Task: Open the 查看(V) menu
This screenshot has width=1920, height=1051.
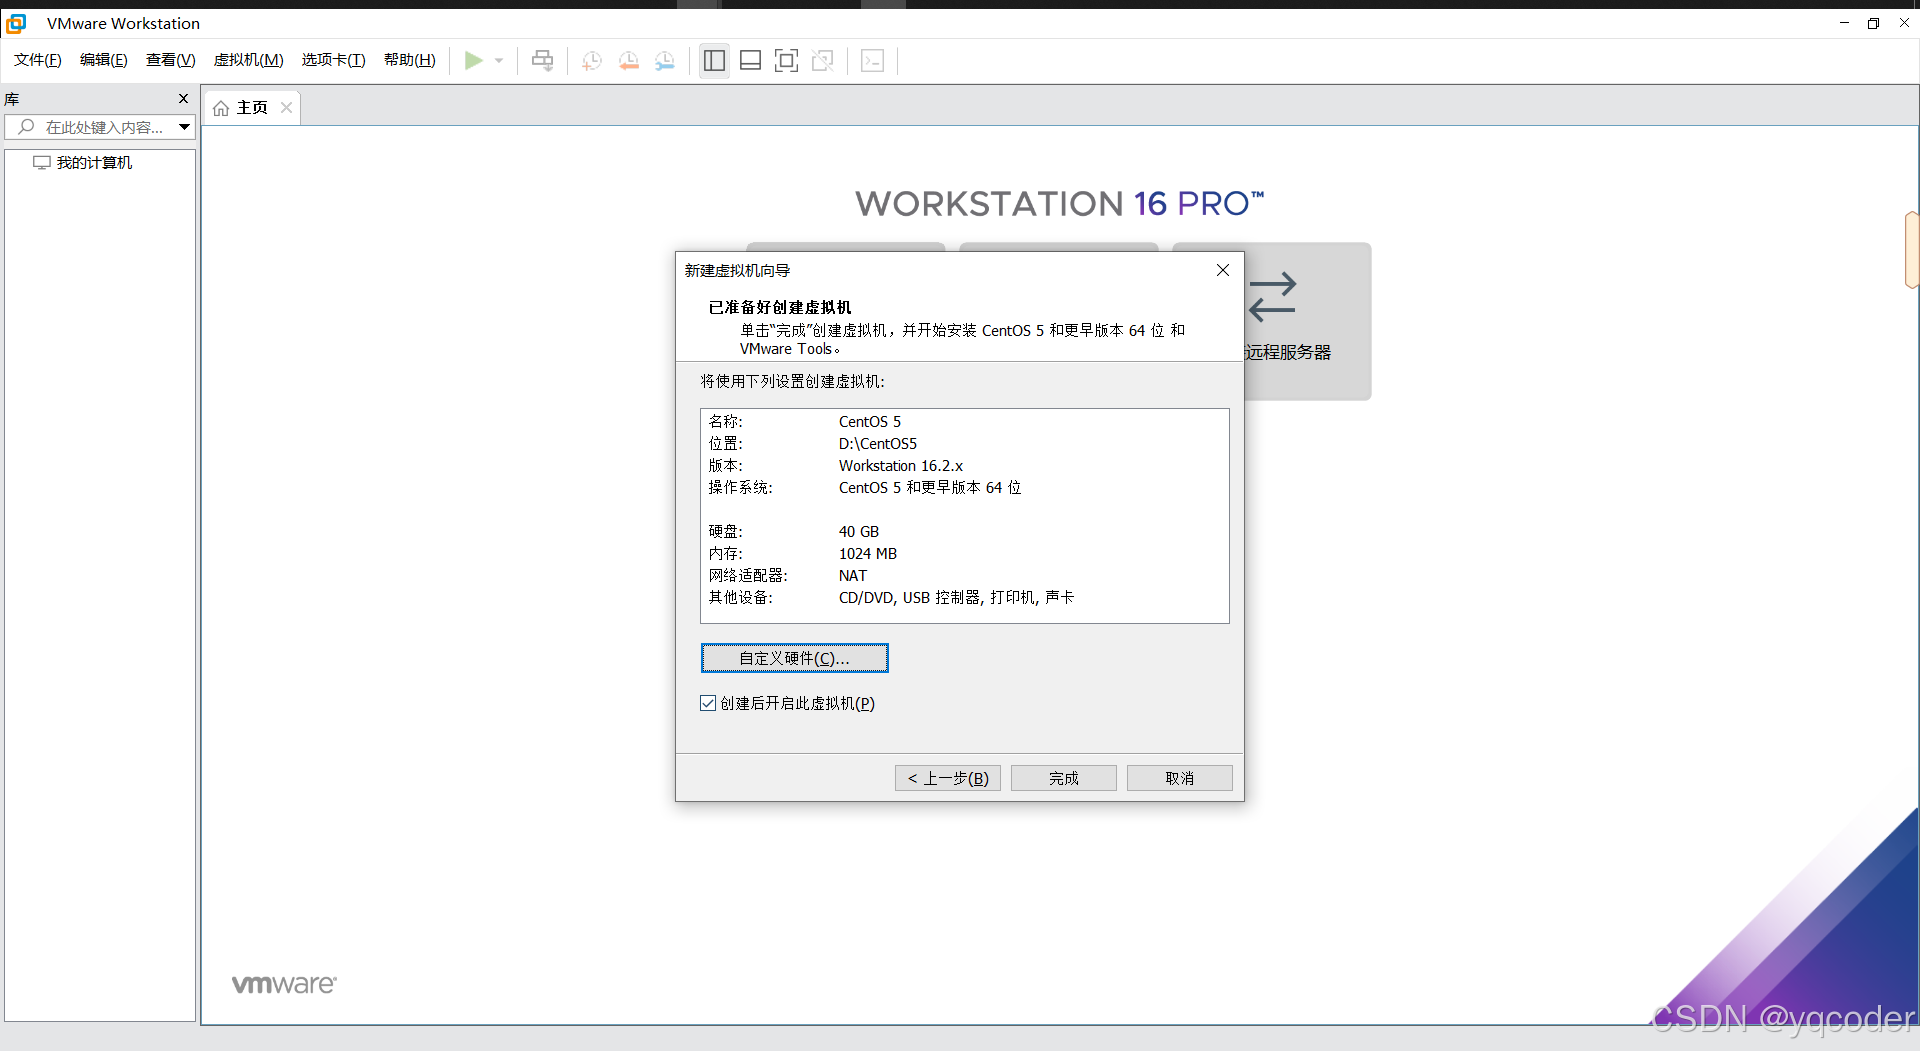Action: [171, 60]
